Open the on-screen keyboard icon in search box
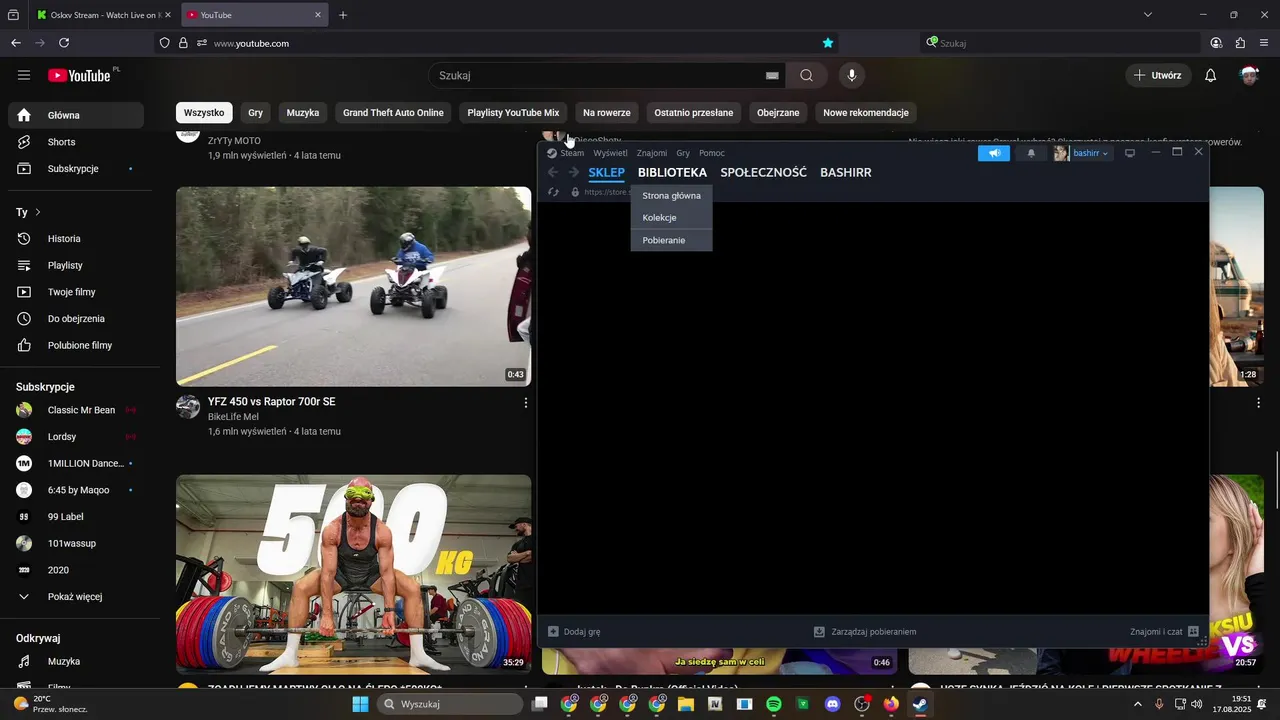 point(772,75)
